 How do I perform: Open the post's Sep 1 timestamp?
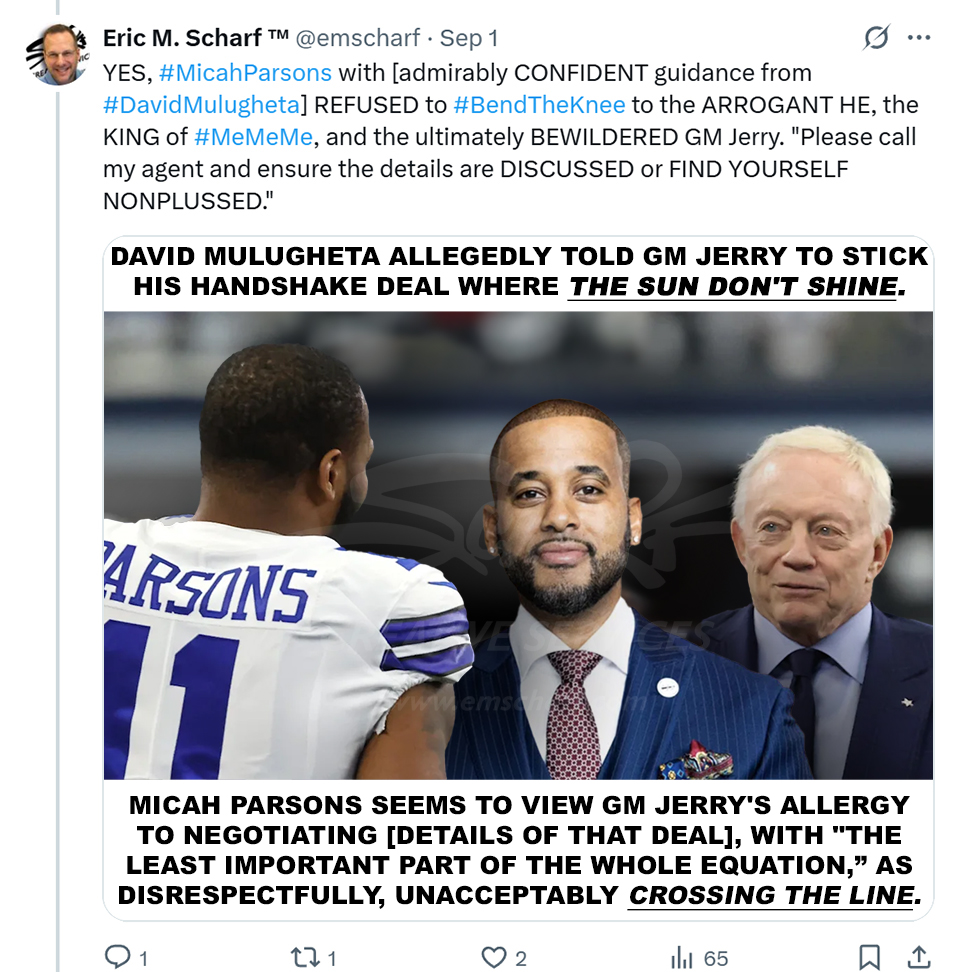pos(469,38)
